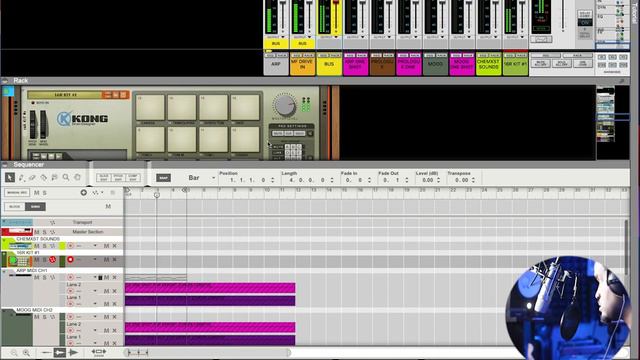Select the Mute tool in sequencer toolbar
640x360 pixels.
[54, 178]
